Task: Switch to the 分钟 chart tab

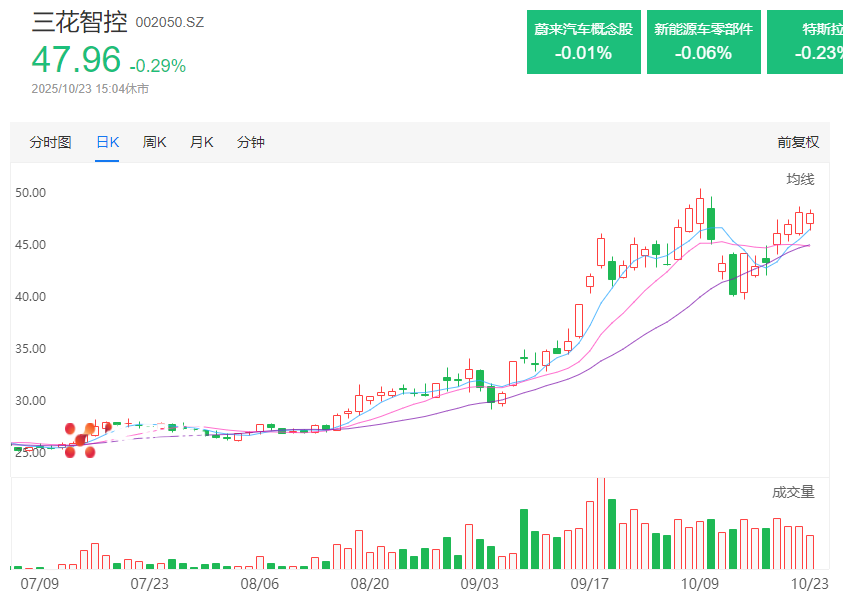Action: coord(250,142)
